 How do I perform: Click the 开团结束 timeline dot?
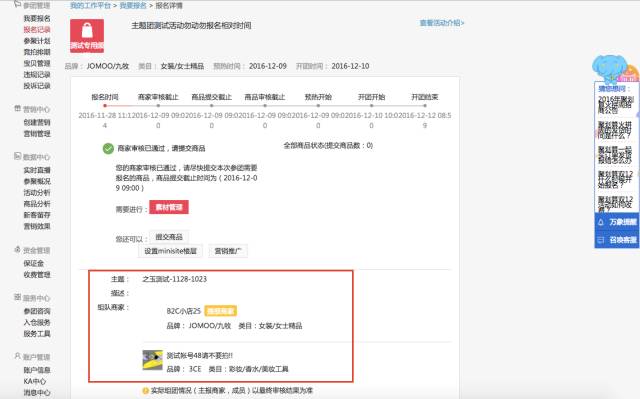[425, 106]
